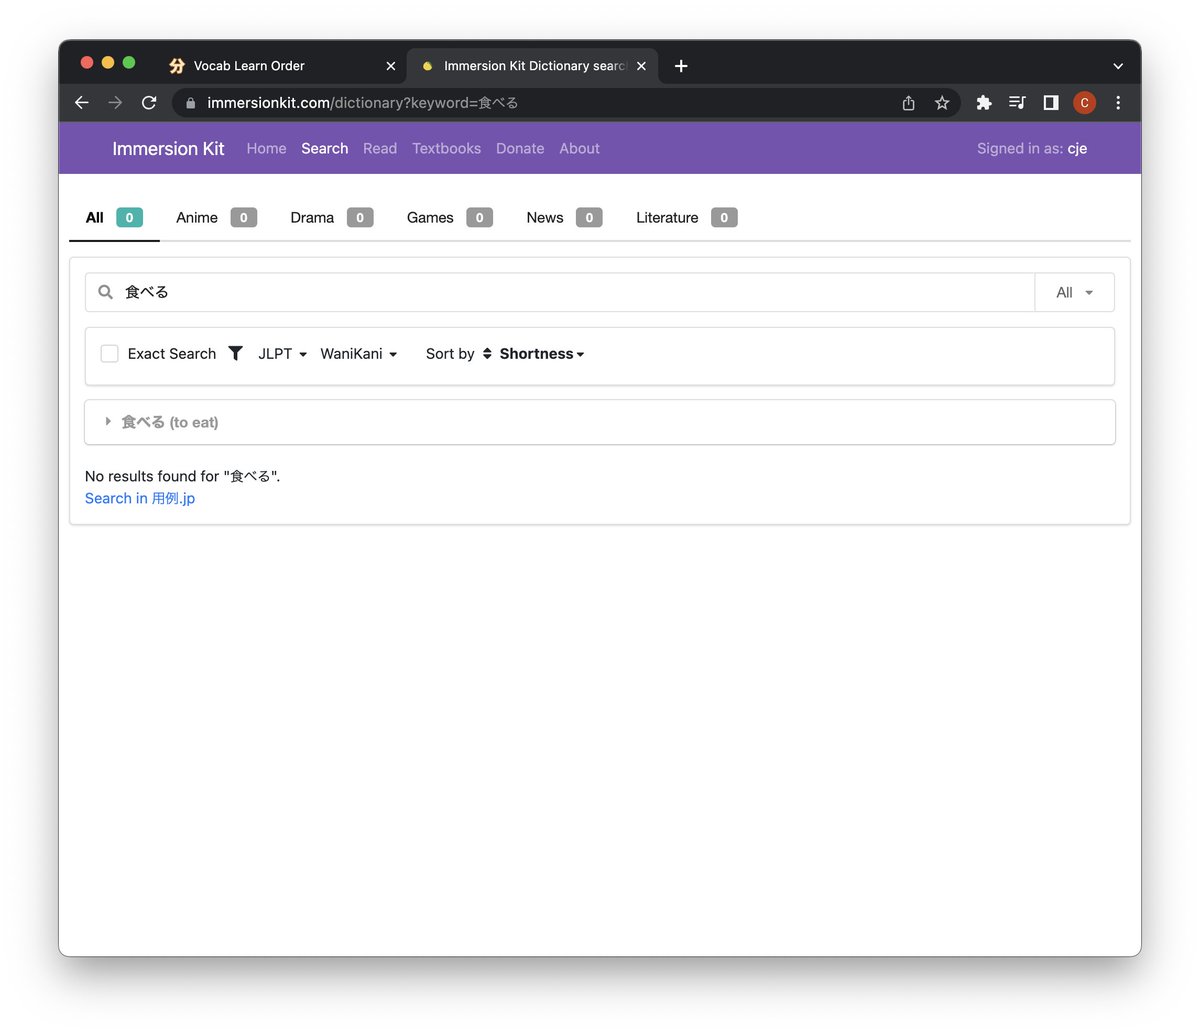Select the All results tab
1200x1034 pixels.
pyautogui.click(x=114, y=217)
